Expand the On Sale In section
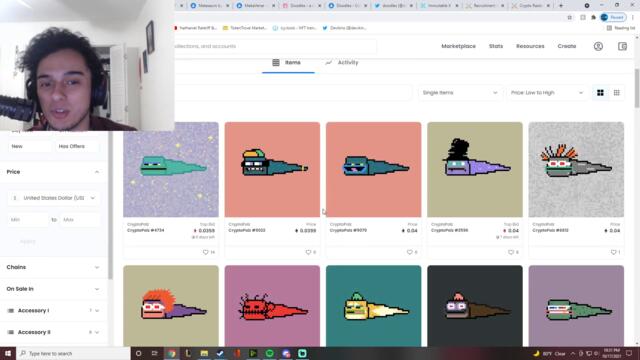 (x=53, y=289)
